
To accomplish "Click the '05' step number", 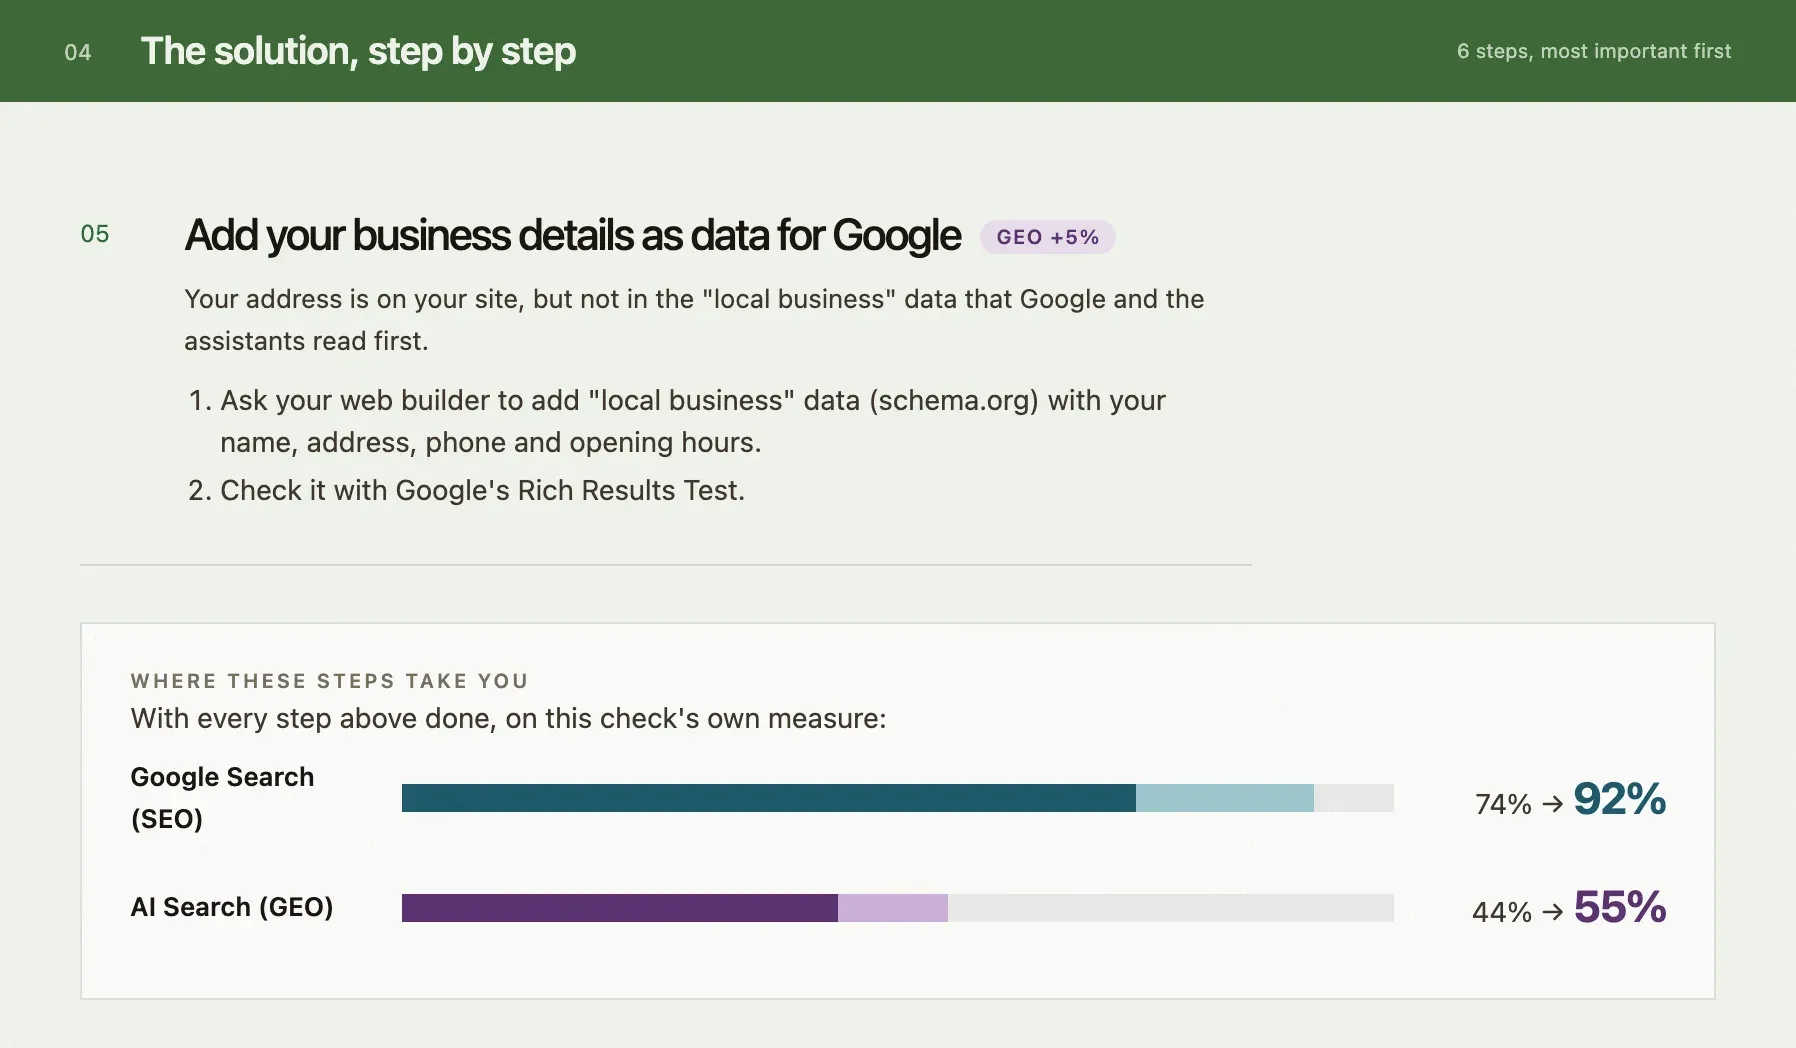I will pyautogui.click(x=95, y=234).
